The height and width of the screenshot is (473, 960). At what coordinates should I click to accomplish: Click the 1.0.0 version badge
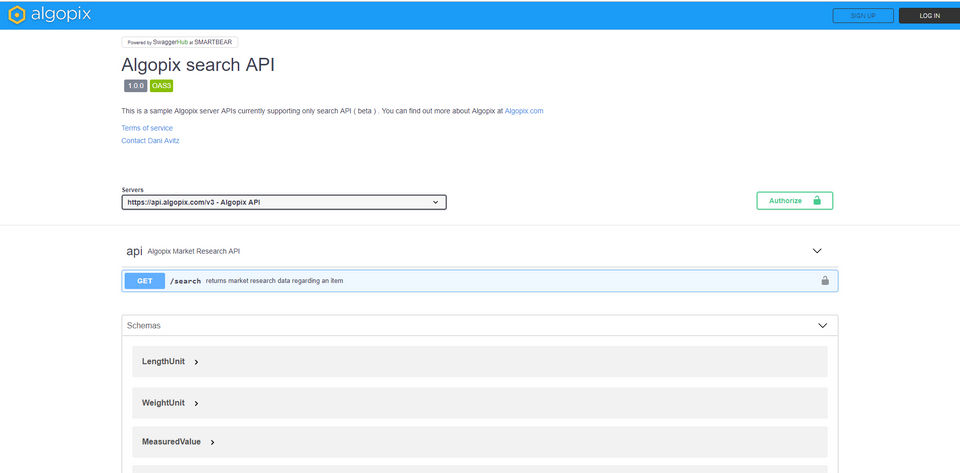tap(136, 86)
